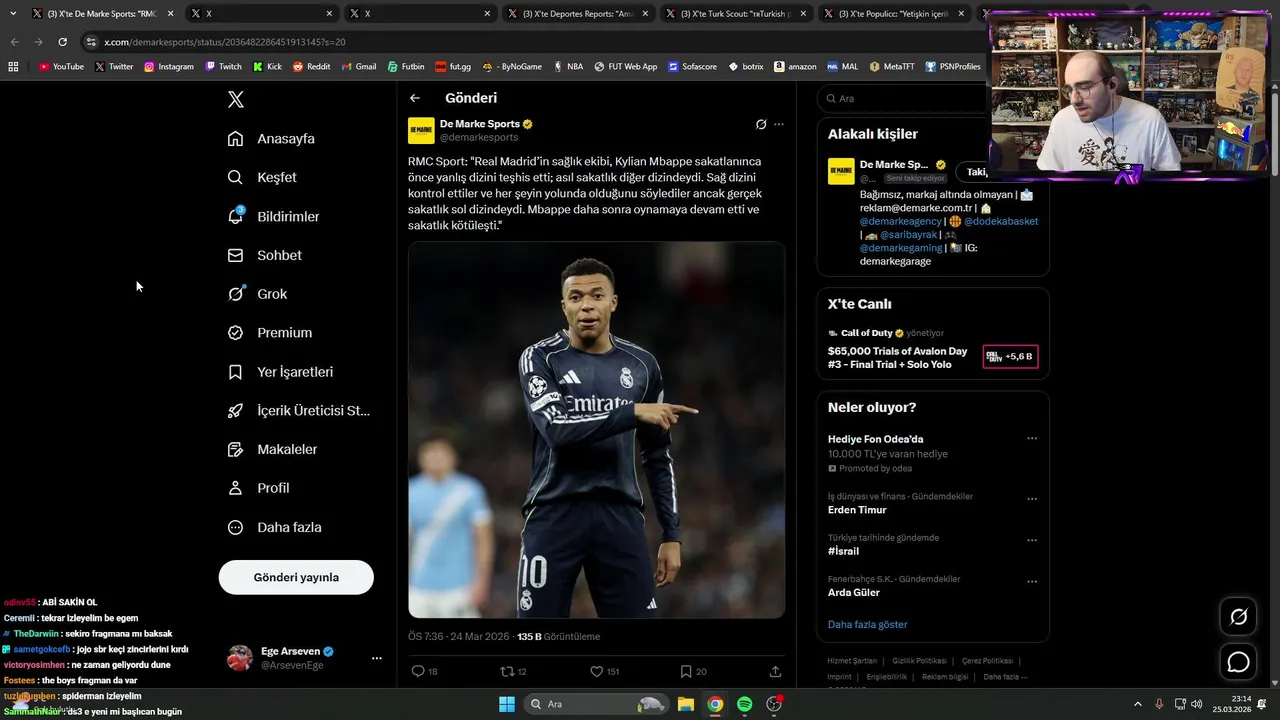
Task: Open Windows Start menu
Action: 506,704
